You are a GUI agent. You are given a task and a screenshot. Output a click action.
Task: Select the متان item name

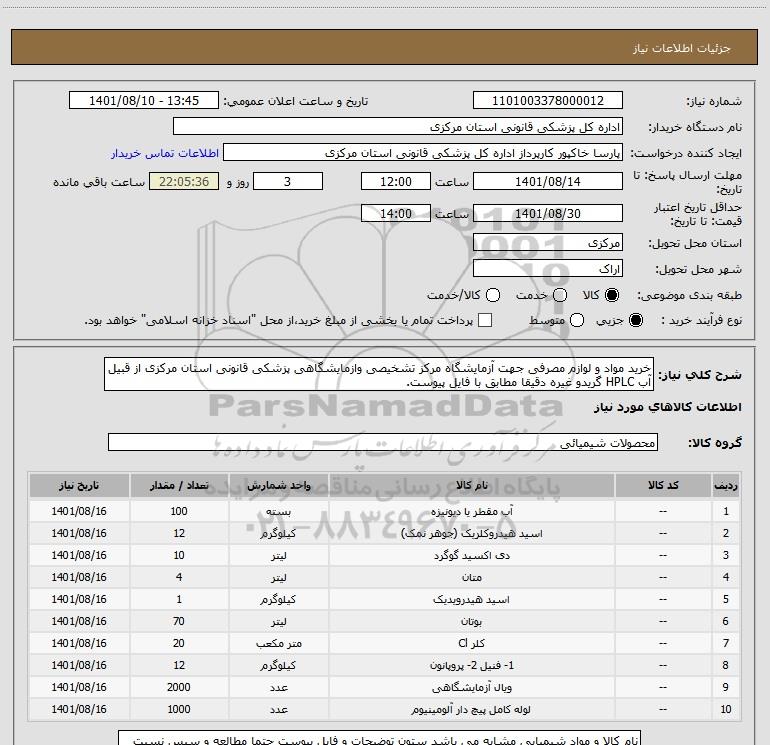click(471, 578)
